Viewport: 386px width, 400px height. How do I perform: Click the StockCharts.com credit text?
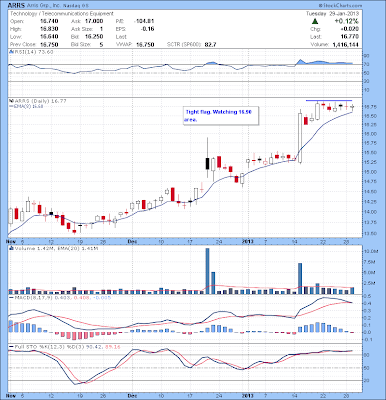(340, 5)
